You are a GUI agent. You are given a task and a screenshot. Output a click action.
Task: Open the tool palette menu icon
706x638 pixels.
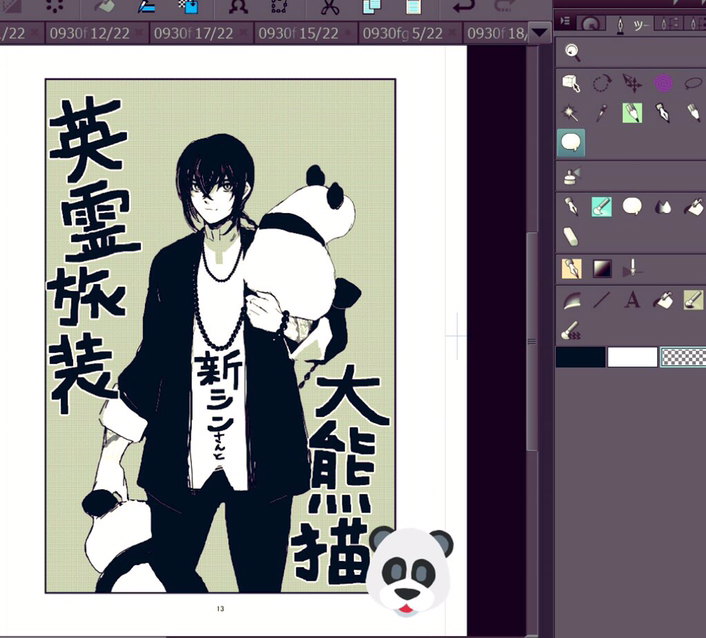click(565, 21)
